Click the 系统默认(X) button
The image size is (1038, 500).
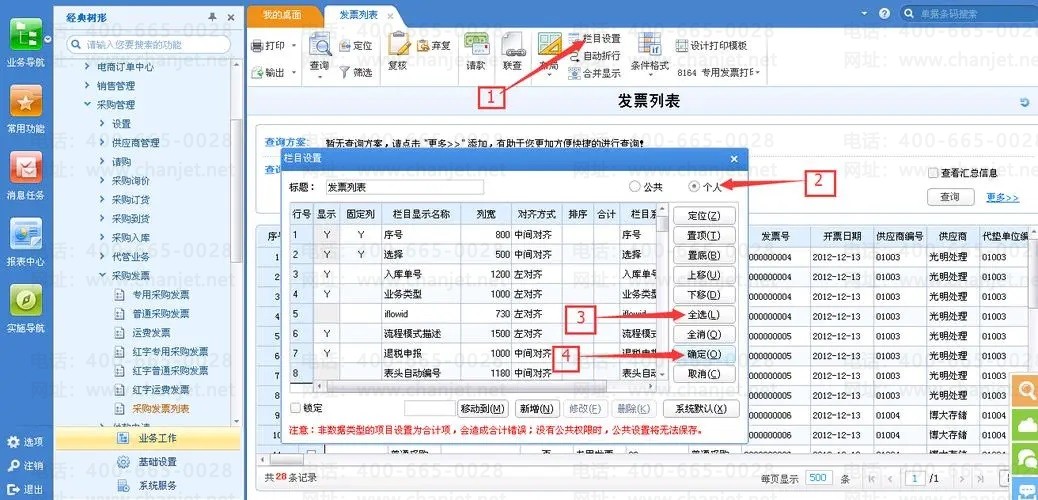(x=702, y=409)
